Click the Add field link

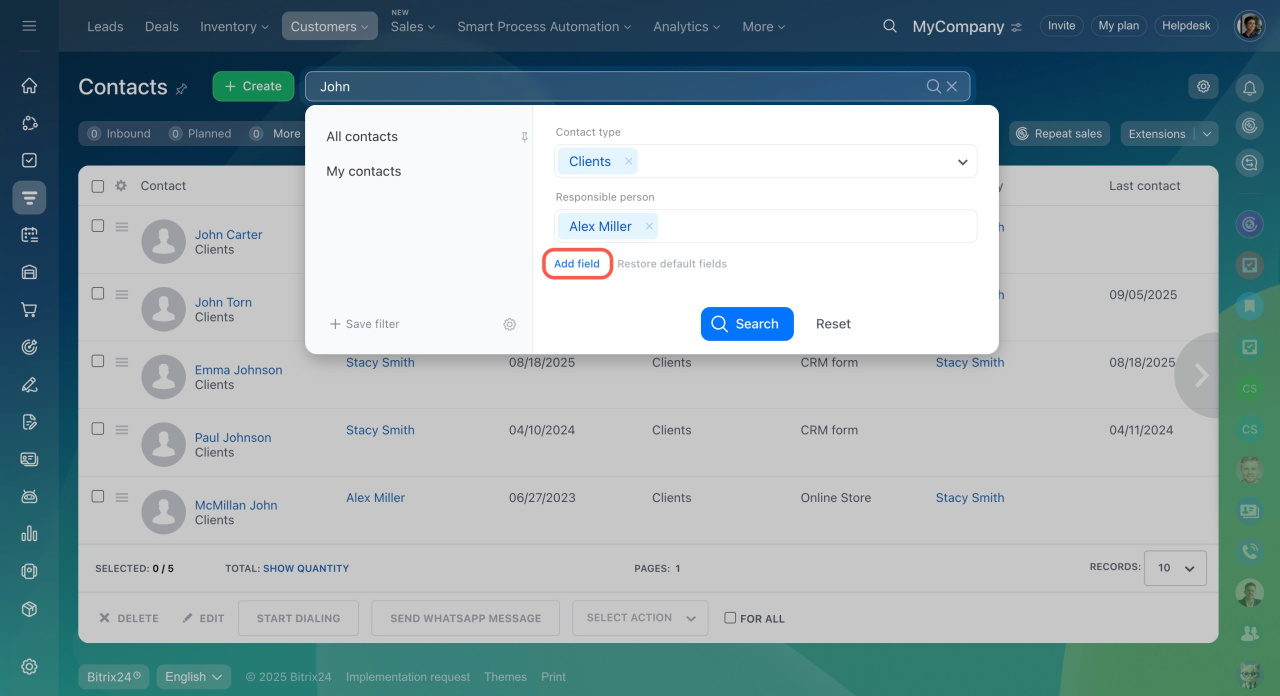tap(577, 264)
